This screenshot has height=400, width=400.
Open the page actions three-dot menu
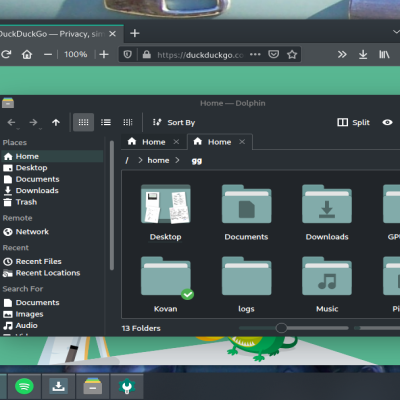coord(255,54)
